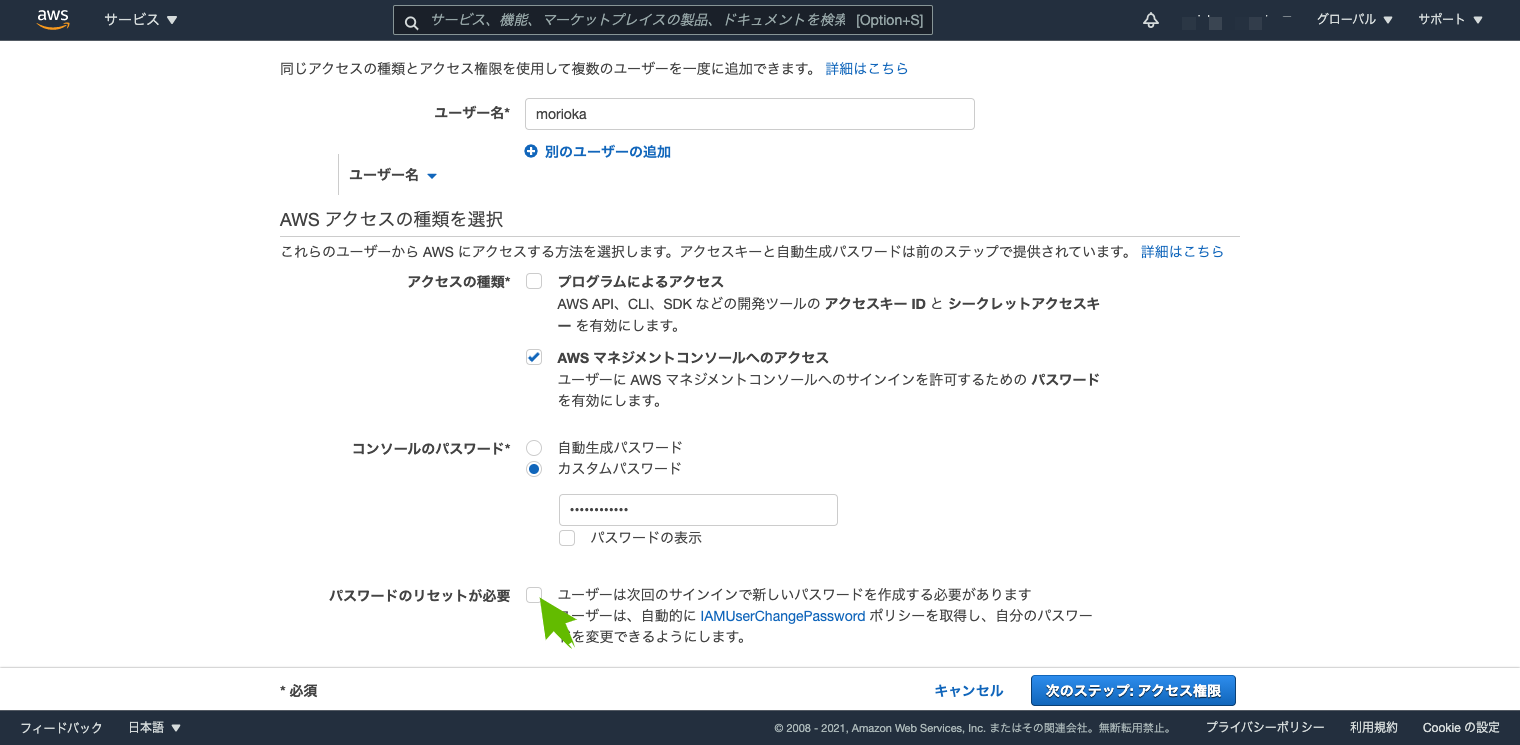Enable the プログラムによるアクセス checkbox
The width and height of the screenshot is (1520, 745).
click(x=534, y=281)
